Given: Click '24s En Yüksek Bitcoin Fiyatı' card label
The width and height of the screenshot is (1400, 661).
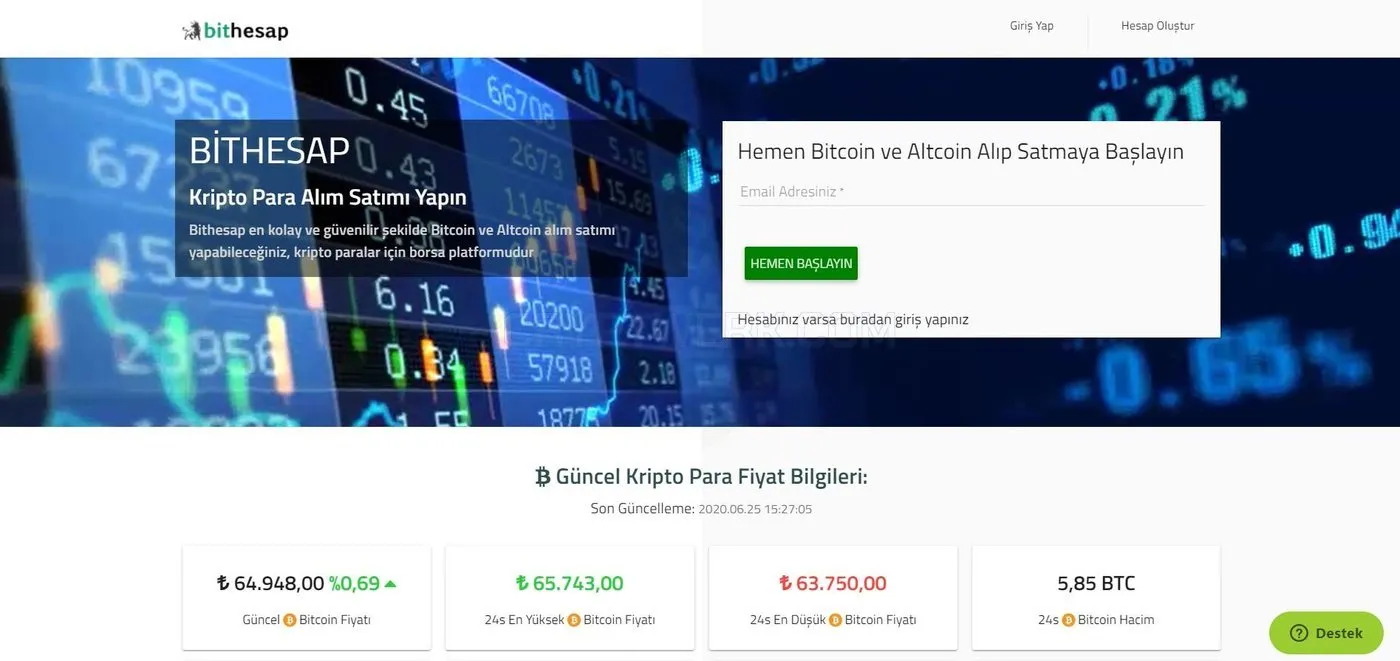Looking at the screenshot, I should click(570, 620).
